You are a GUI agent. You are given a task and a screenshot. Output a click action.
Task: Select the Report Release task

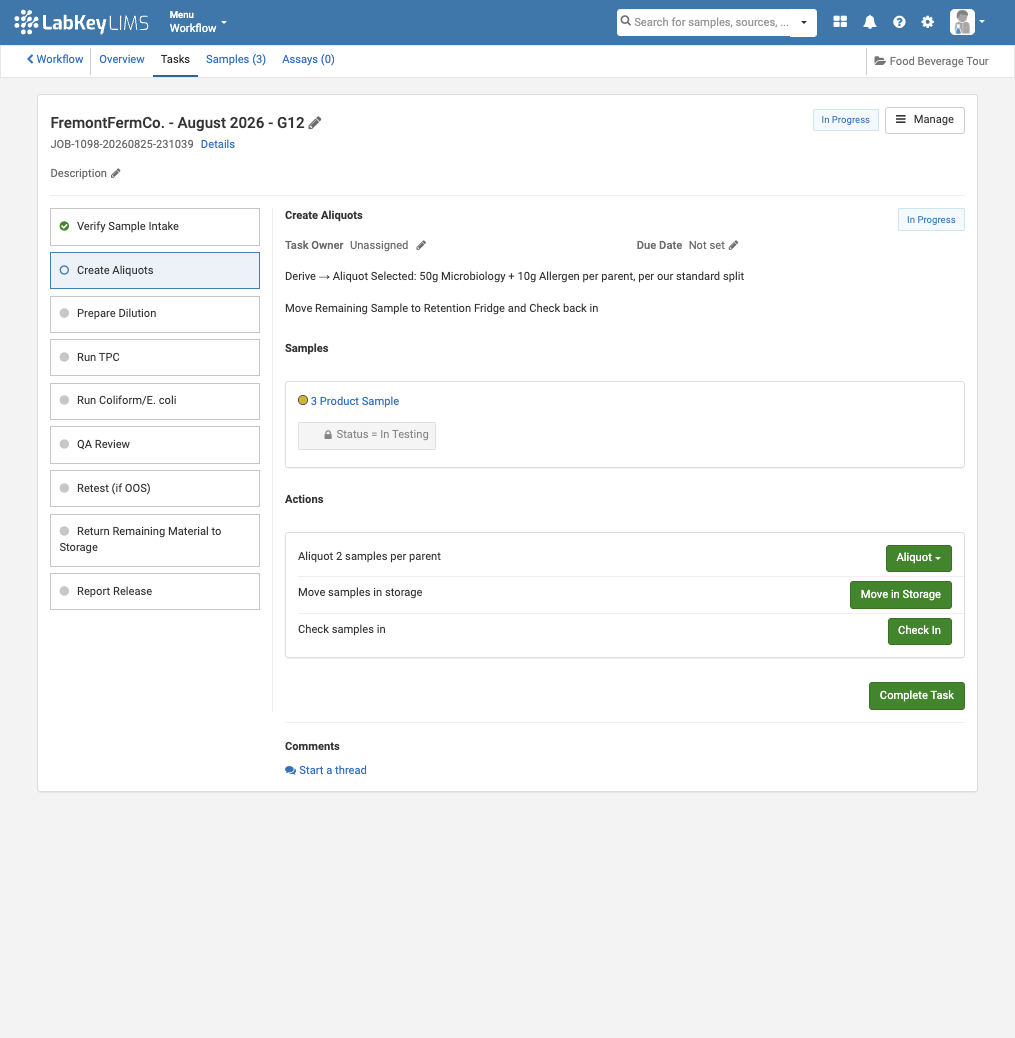point(155,592)
